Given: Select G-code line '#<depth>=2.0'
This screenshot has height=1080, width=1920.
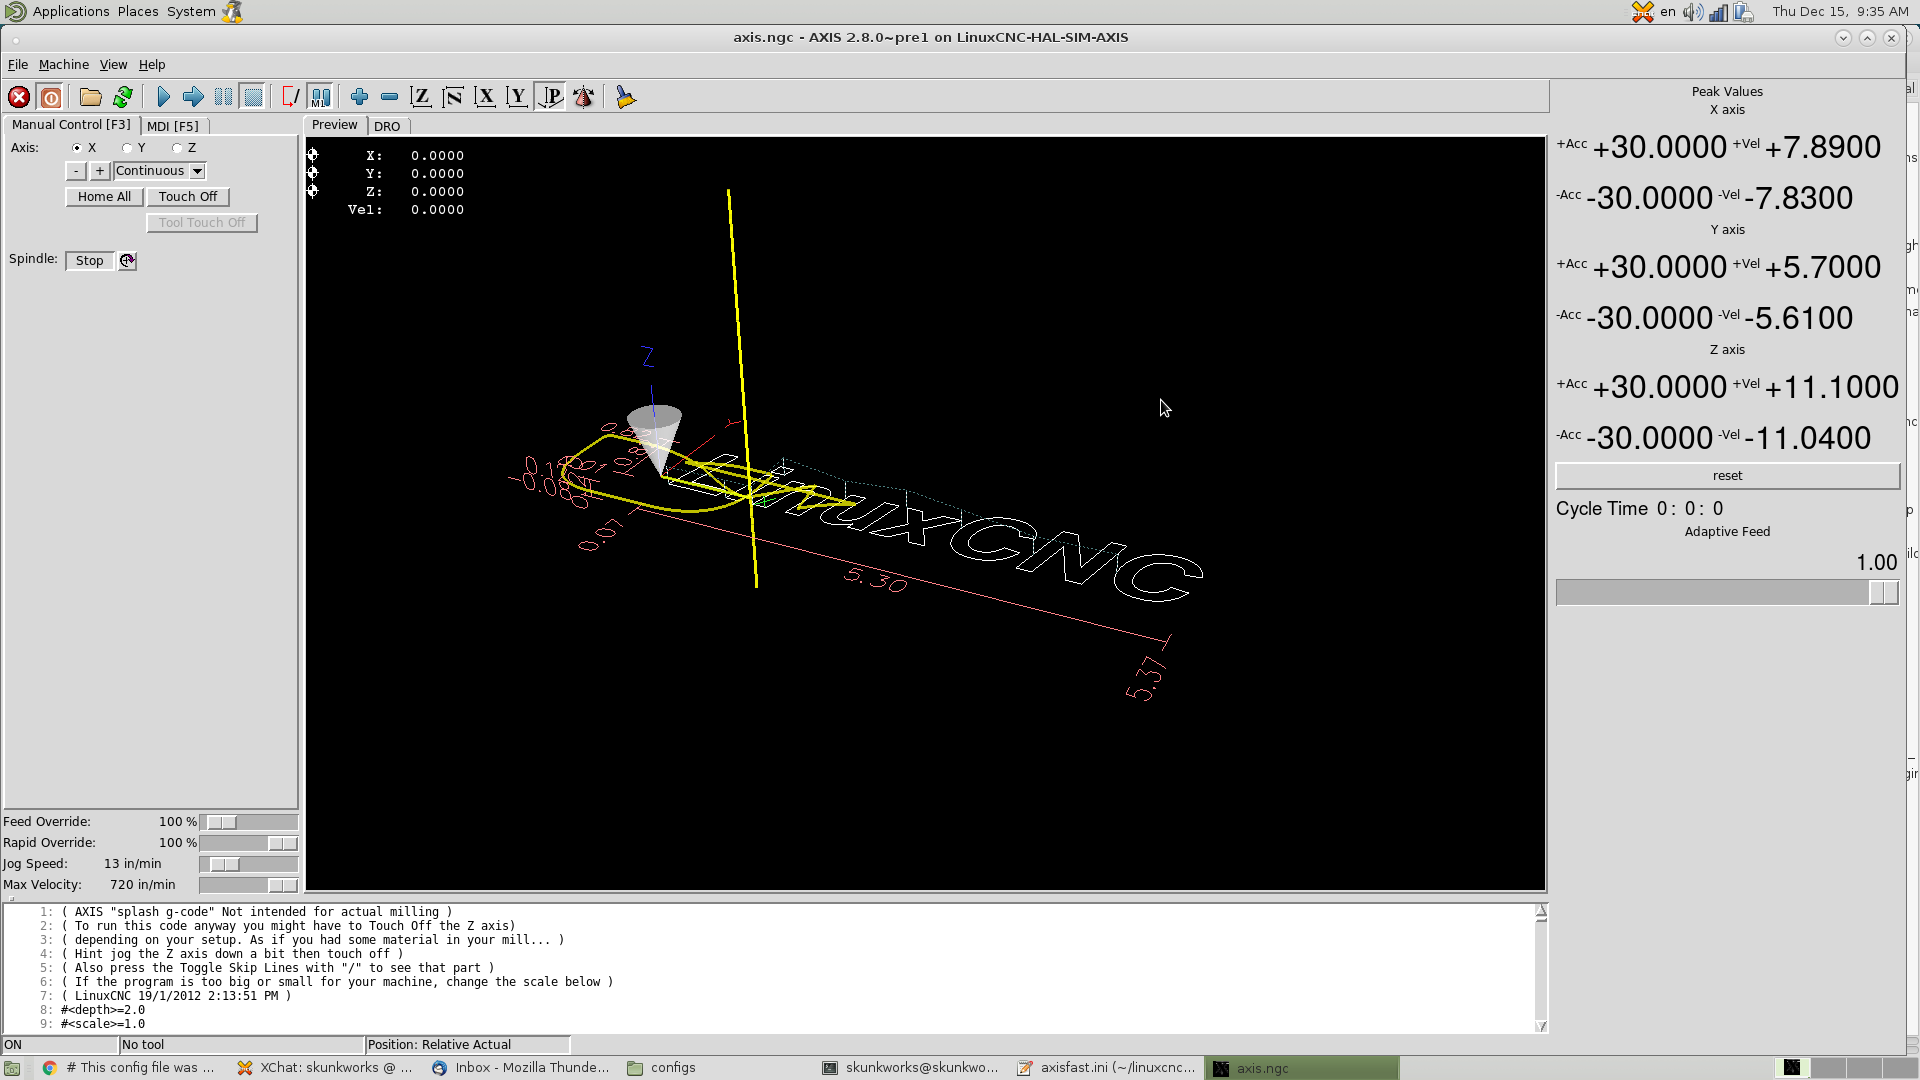Looking at the screenshot, I should [102, 1010].
